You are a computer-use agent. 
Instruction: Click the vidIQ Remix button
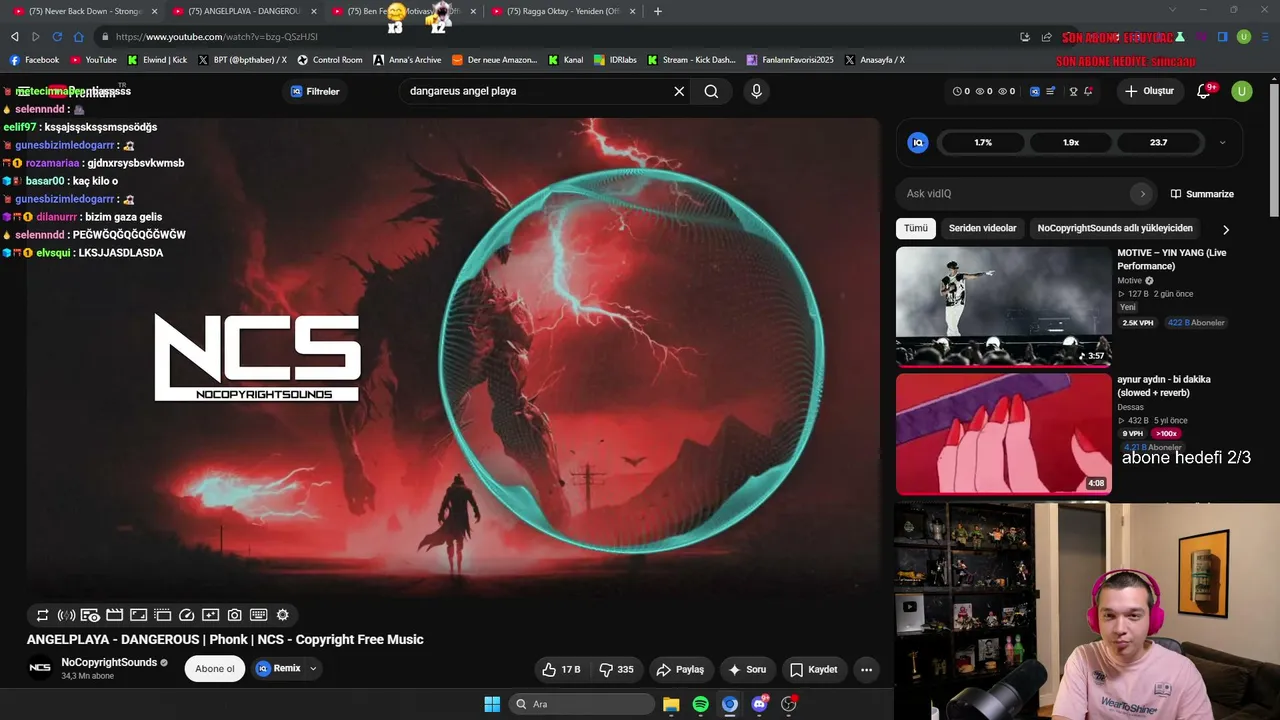(279, 669)
